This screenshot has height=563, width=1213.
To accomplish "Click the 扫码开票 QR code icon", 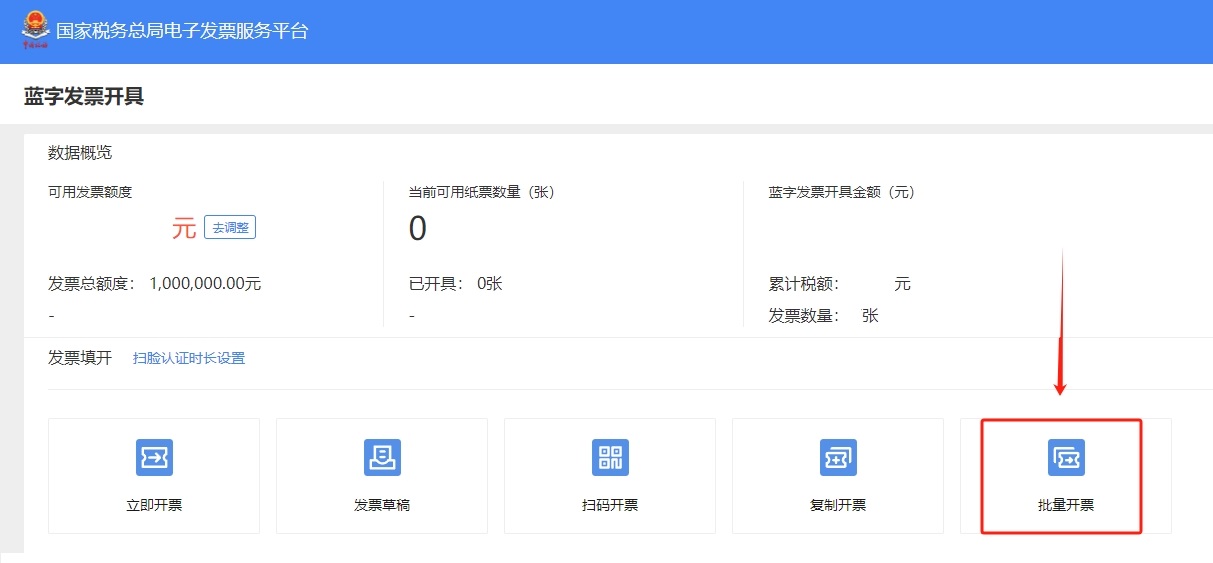I will click(610, 457).
